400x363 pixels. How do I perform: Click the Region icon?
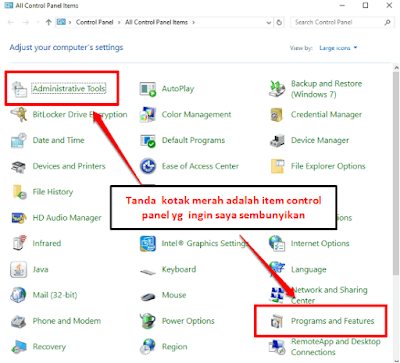148,347
